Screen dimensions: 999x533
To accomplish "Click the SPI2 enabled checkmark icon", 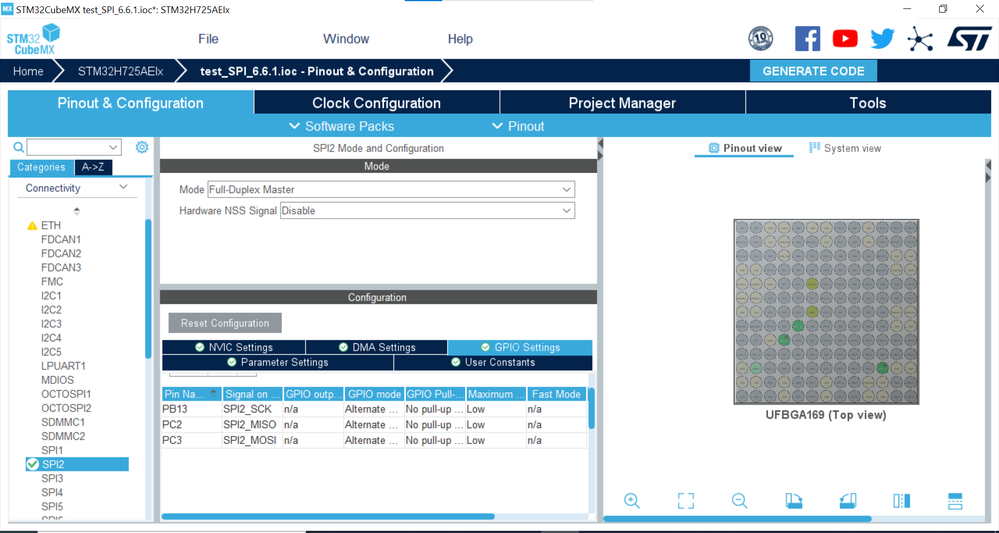I will [x=32, y=464].
